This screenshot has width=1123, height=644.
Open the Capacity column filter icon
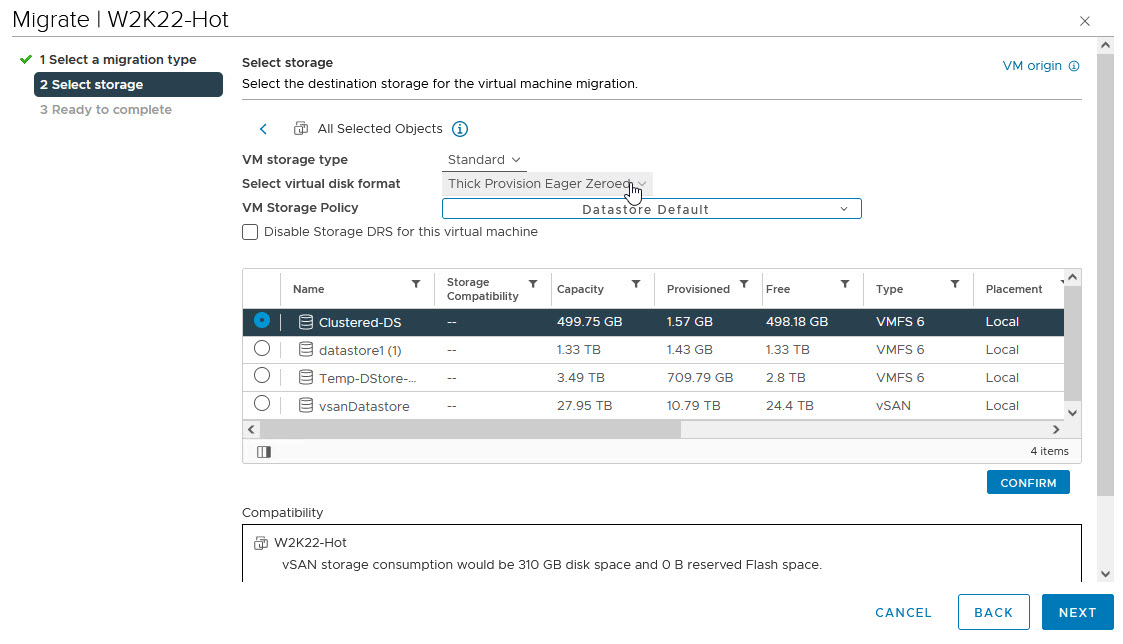click(636, 285)
